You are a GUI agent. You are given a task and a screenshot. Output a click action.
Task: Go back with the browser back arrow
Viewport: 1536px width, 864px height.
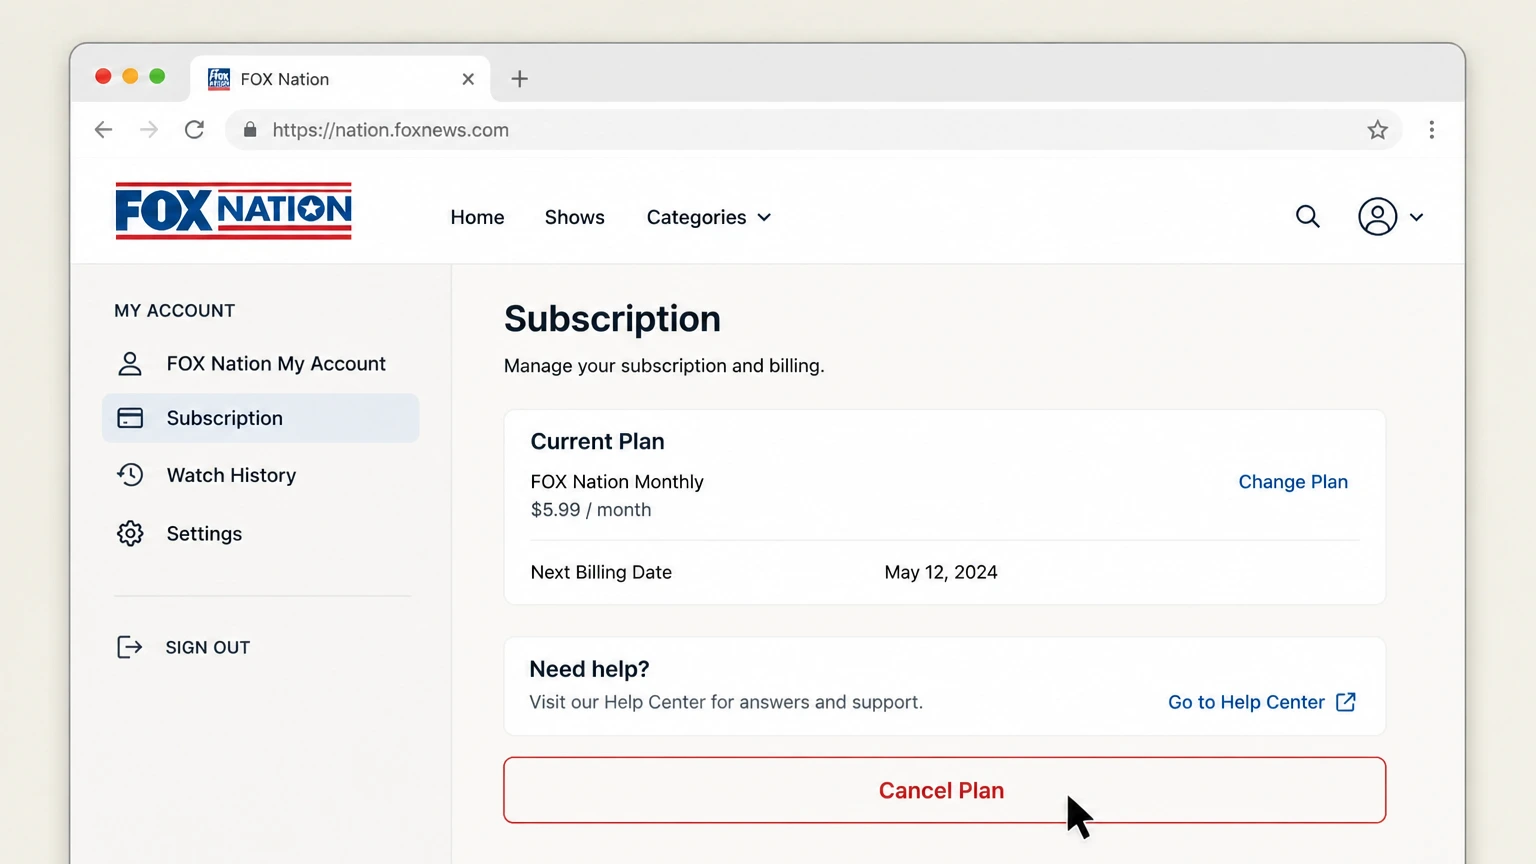point(103,130)
